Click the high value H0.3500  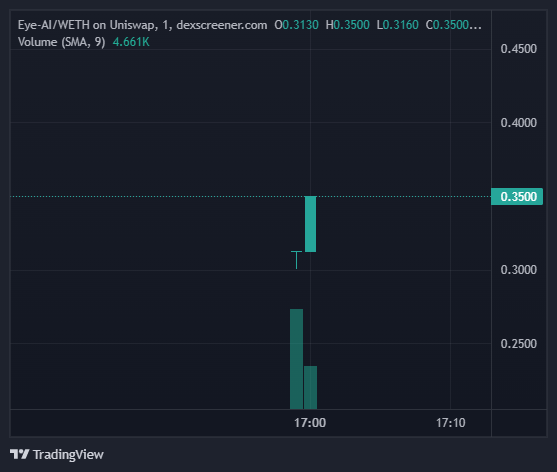coord(347,25)
